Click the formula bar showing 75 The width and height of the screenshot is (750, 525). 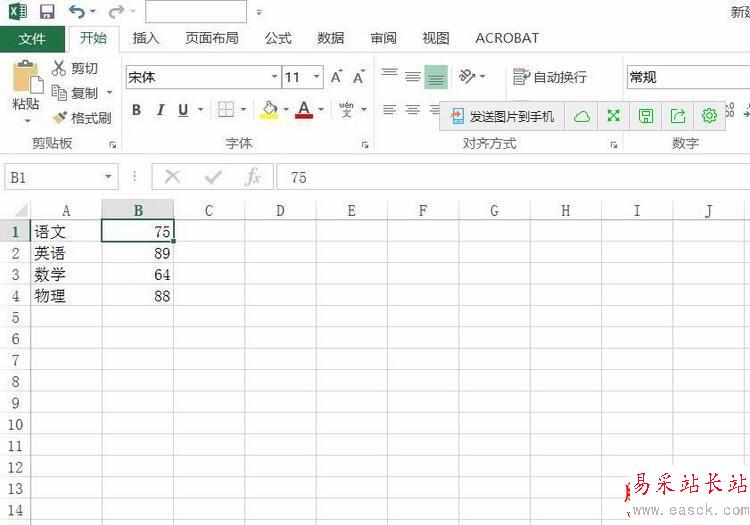pyautogui.click(x=513, y=177)
